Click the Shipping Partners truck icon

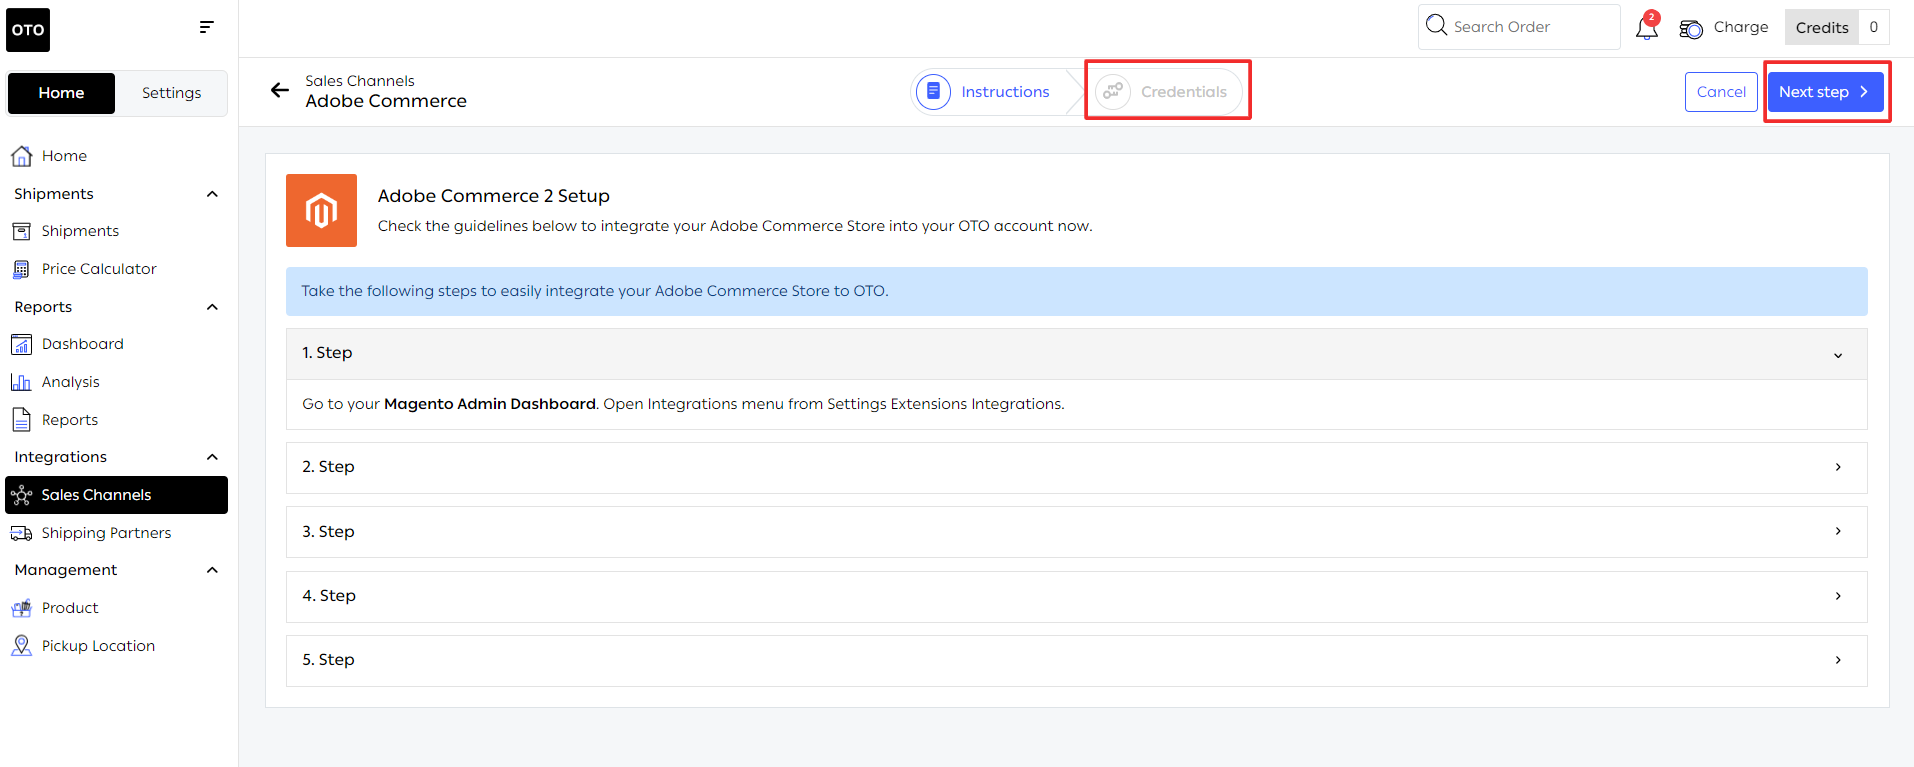point(21,533)
